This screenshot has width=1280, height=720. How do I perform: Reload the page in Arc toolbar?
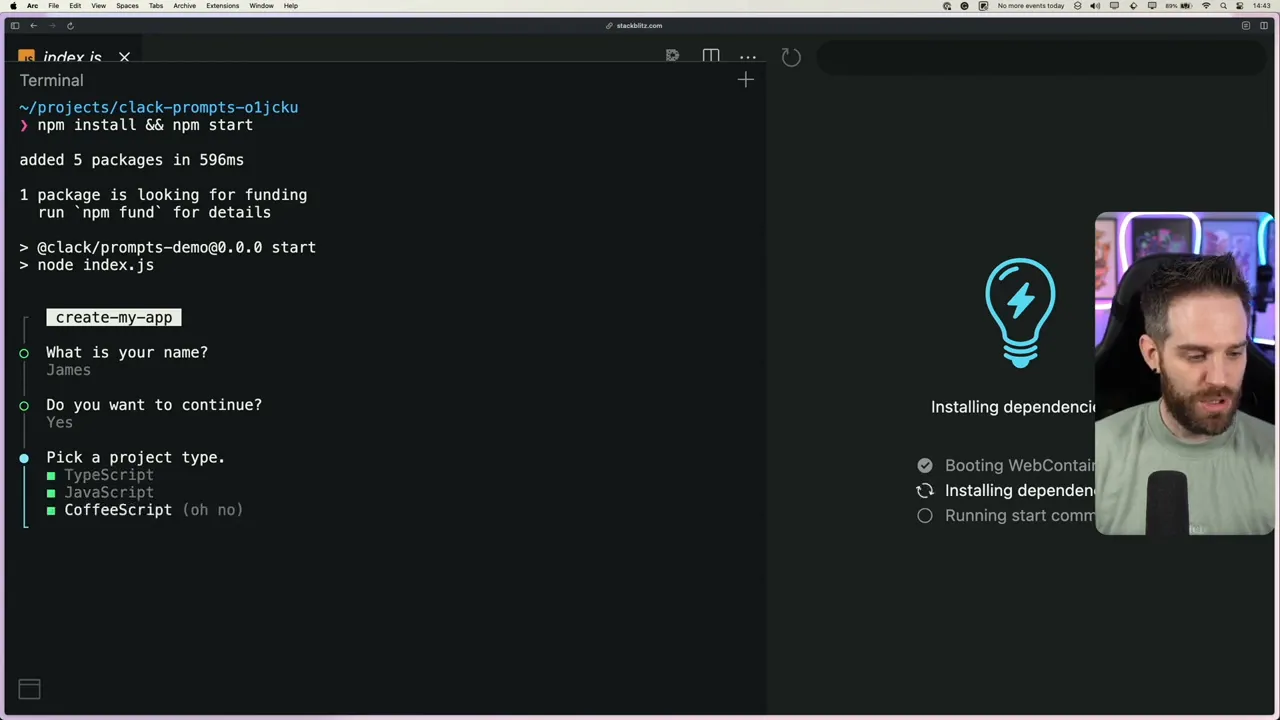pos(70,25)
